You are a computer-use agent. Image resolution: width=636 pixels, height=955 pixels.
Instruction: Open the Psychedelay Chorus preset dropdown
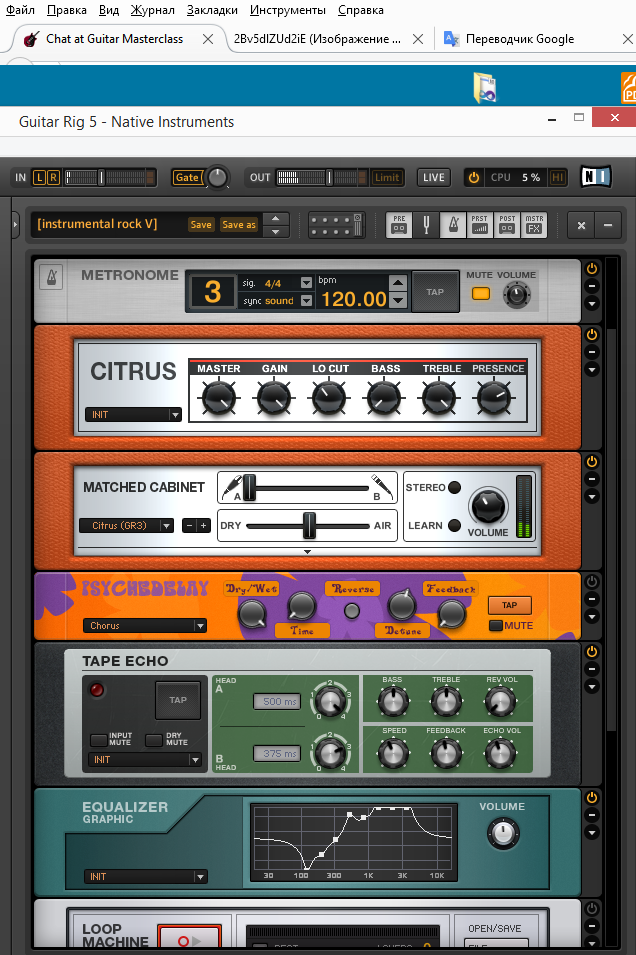[x=144, y=626]
